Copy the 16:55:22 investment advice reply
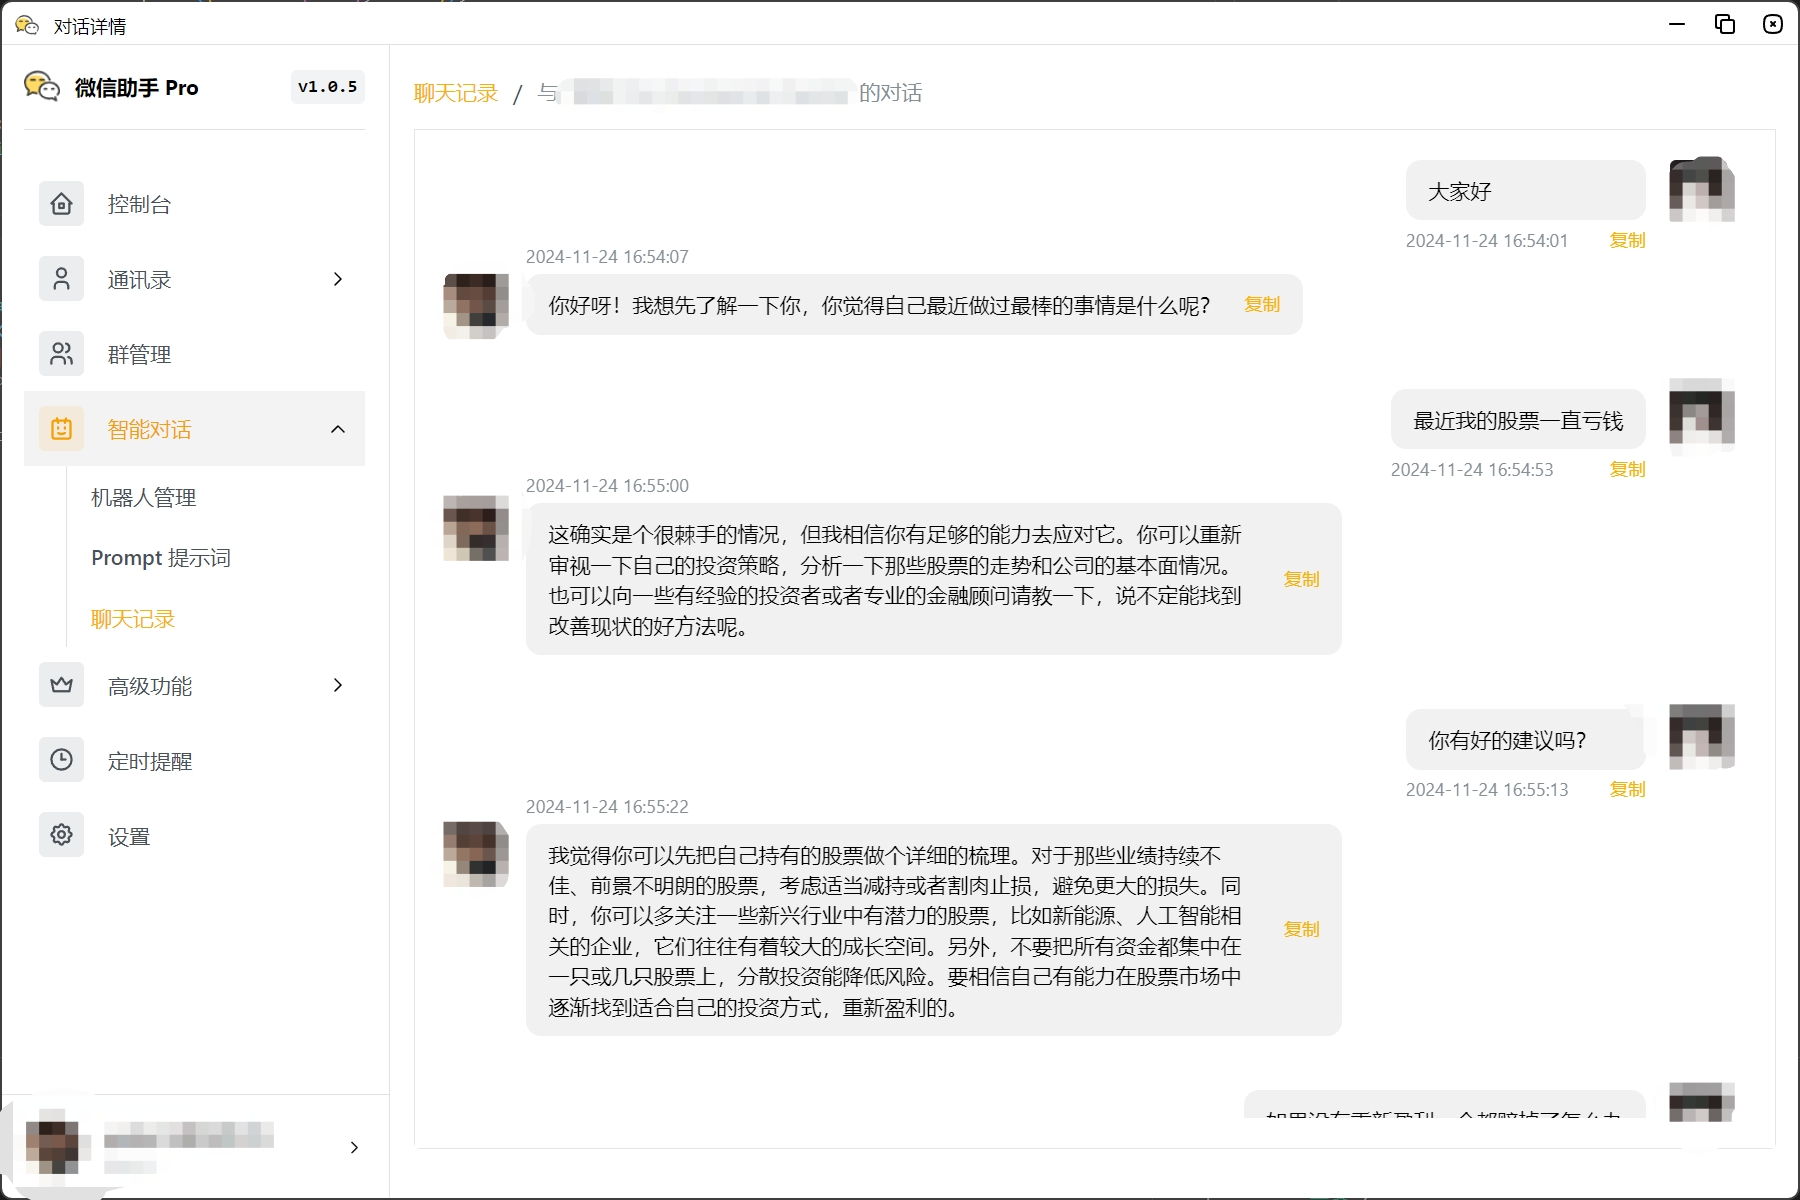 click(1301, 929)
